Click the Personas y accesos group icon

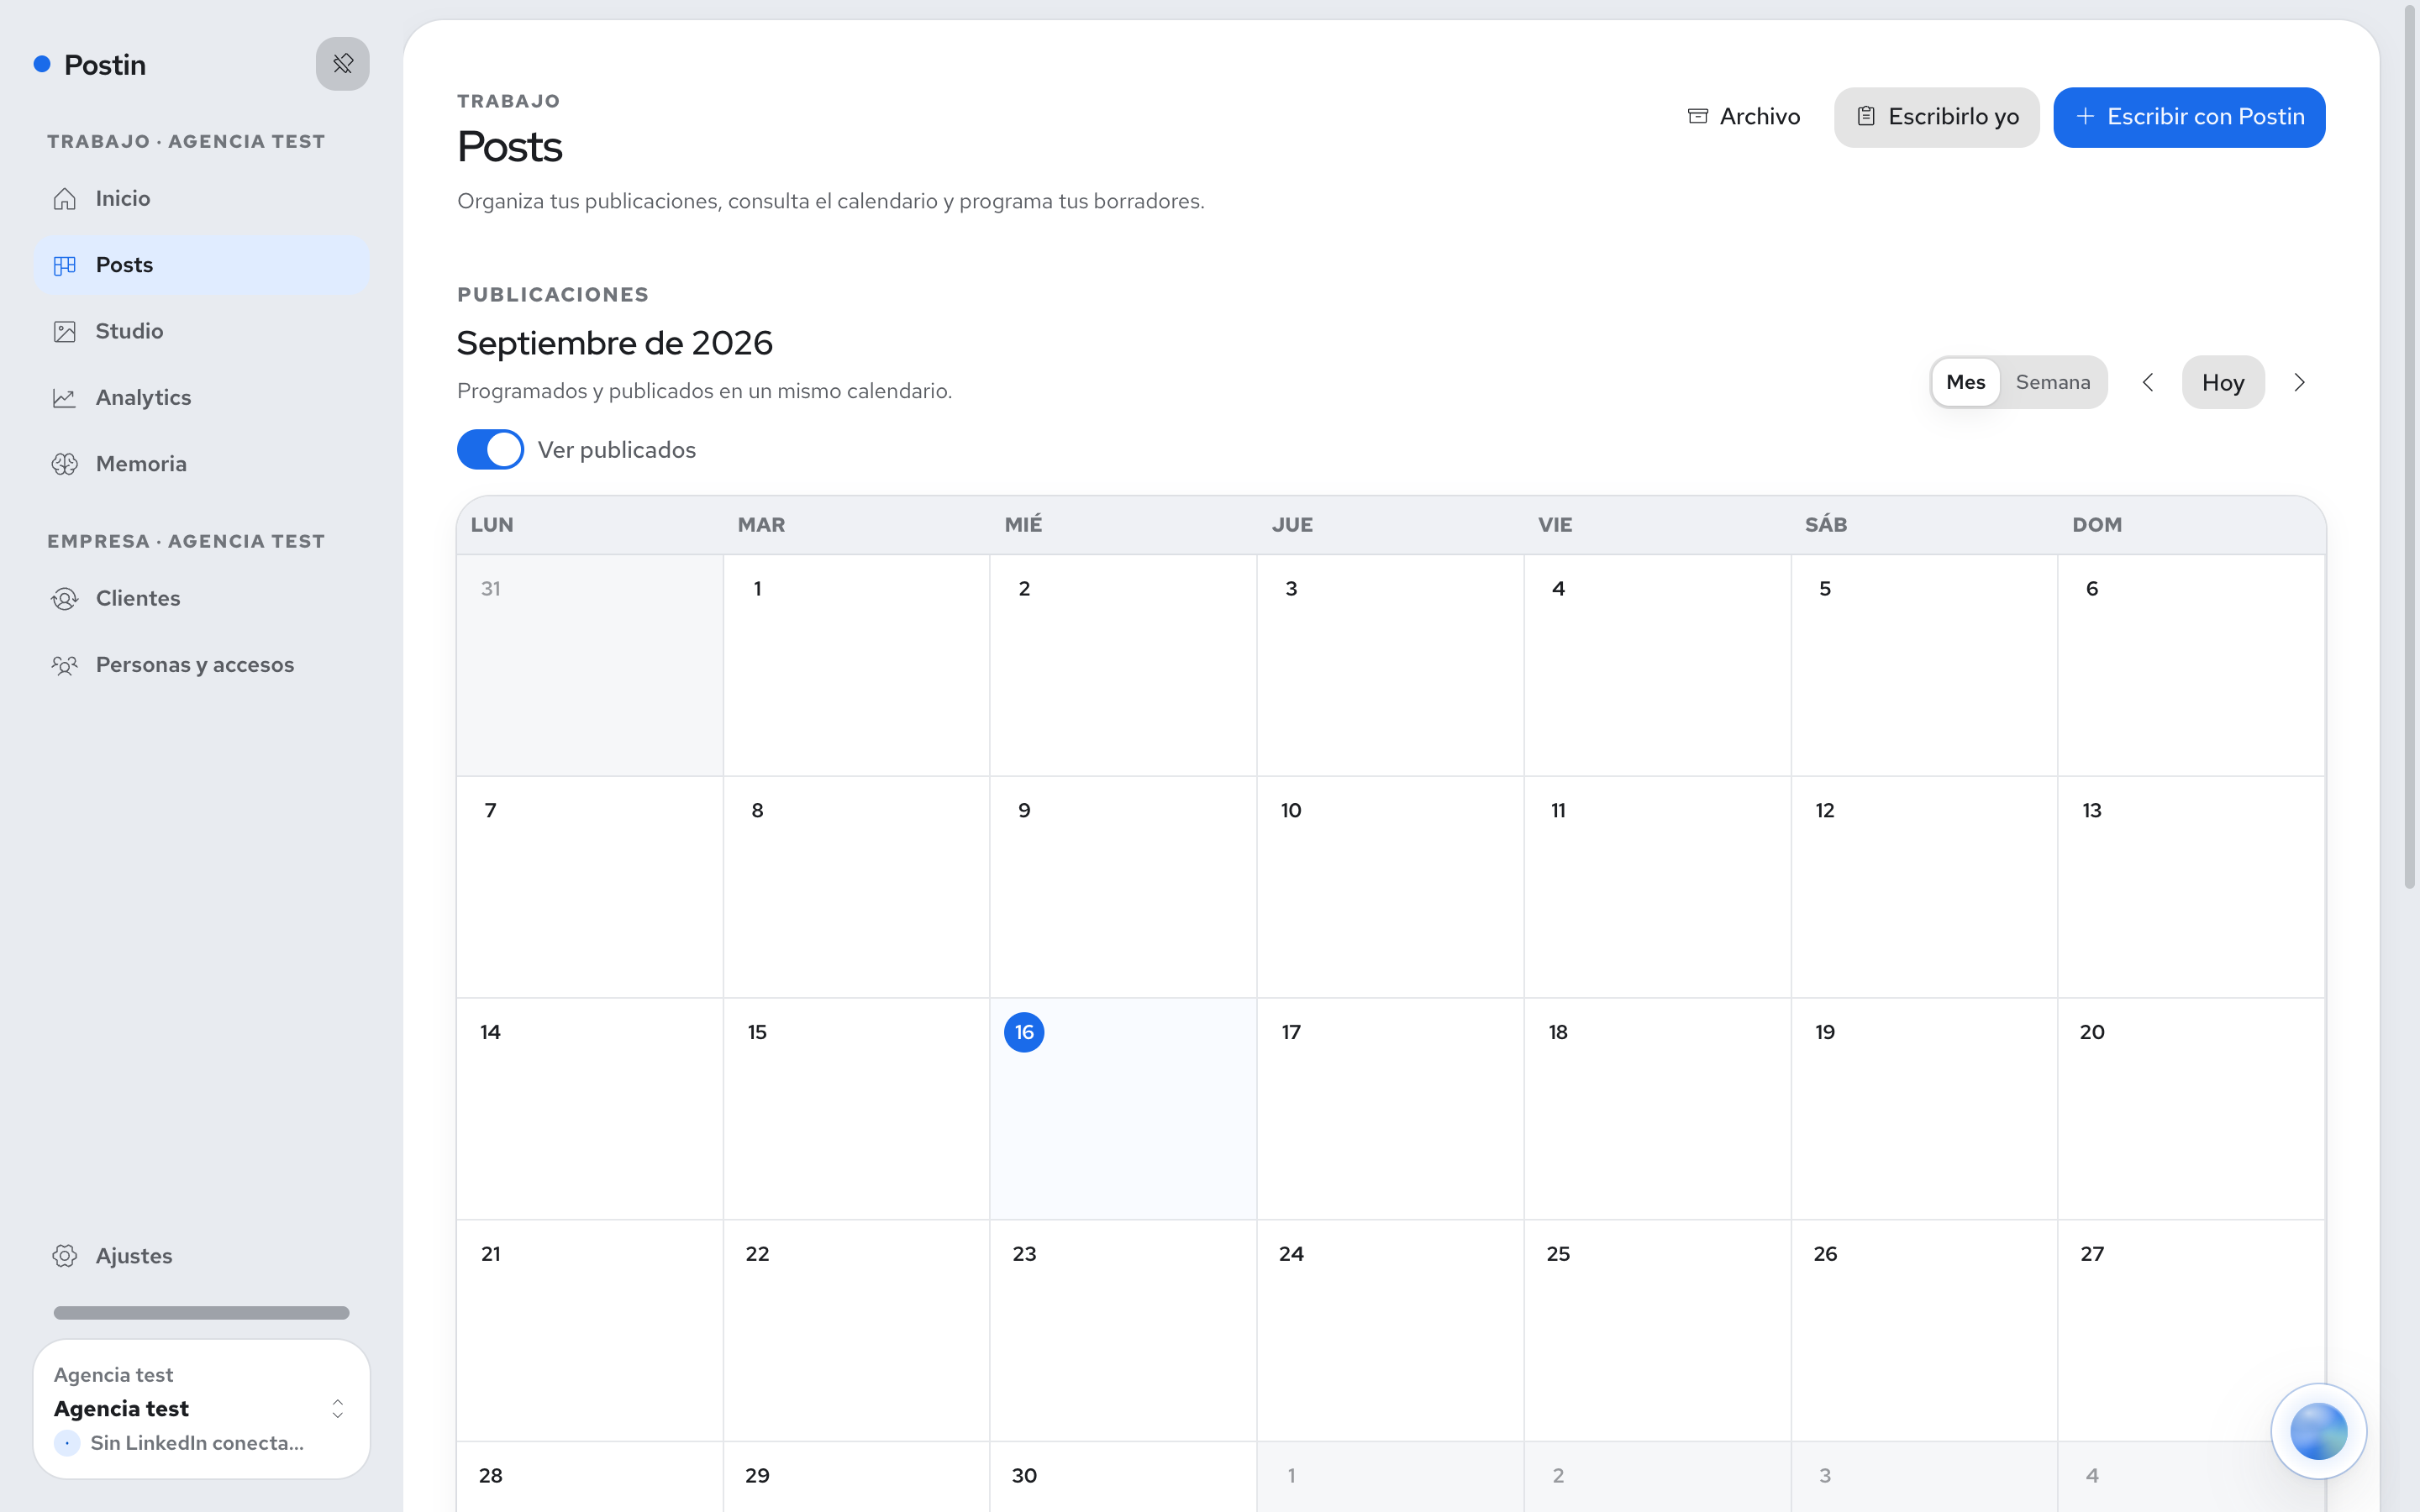click(x=65, y=665)
